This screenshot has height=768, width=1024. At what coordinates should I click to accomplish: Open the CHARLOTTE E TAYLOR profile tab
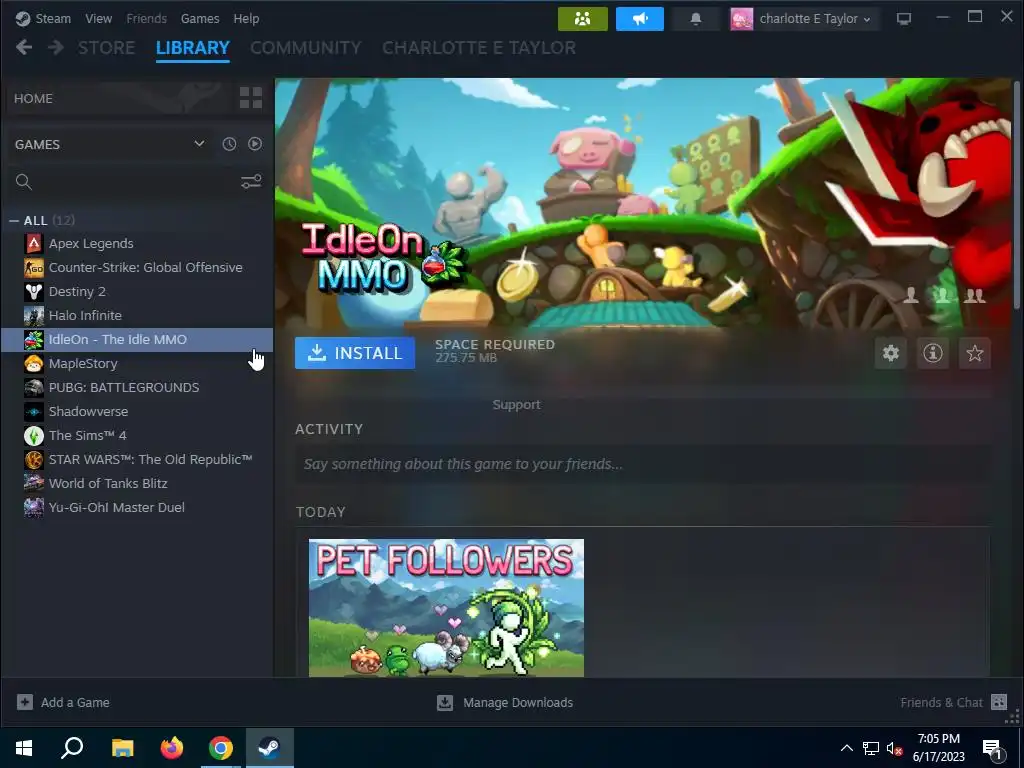(x=479, y=48)
